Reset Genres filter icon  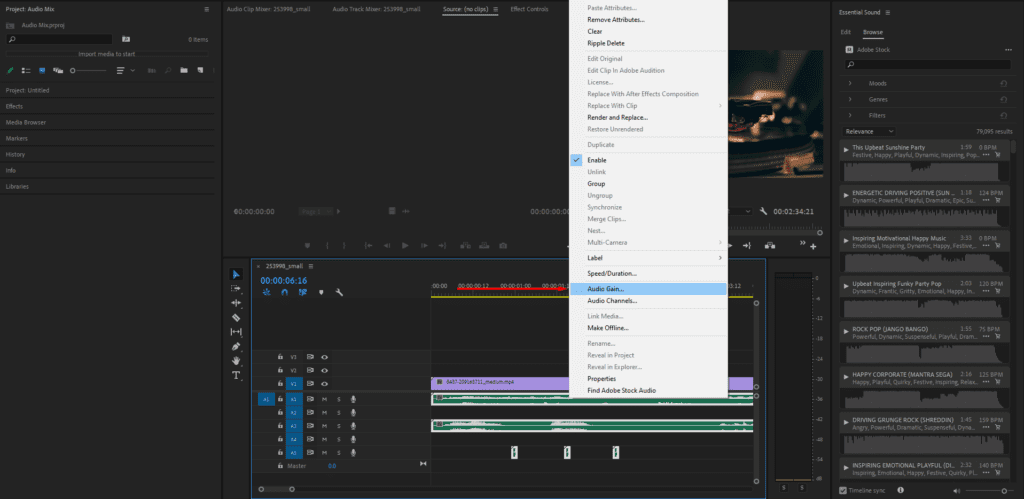pos(1004,99)
